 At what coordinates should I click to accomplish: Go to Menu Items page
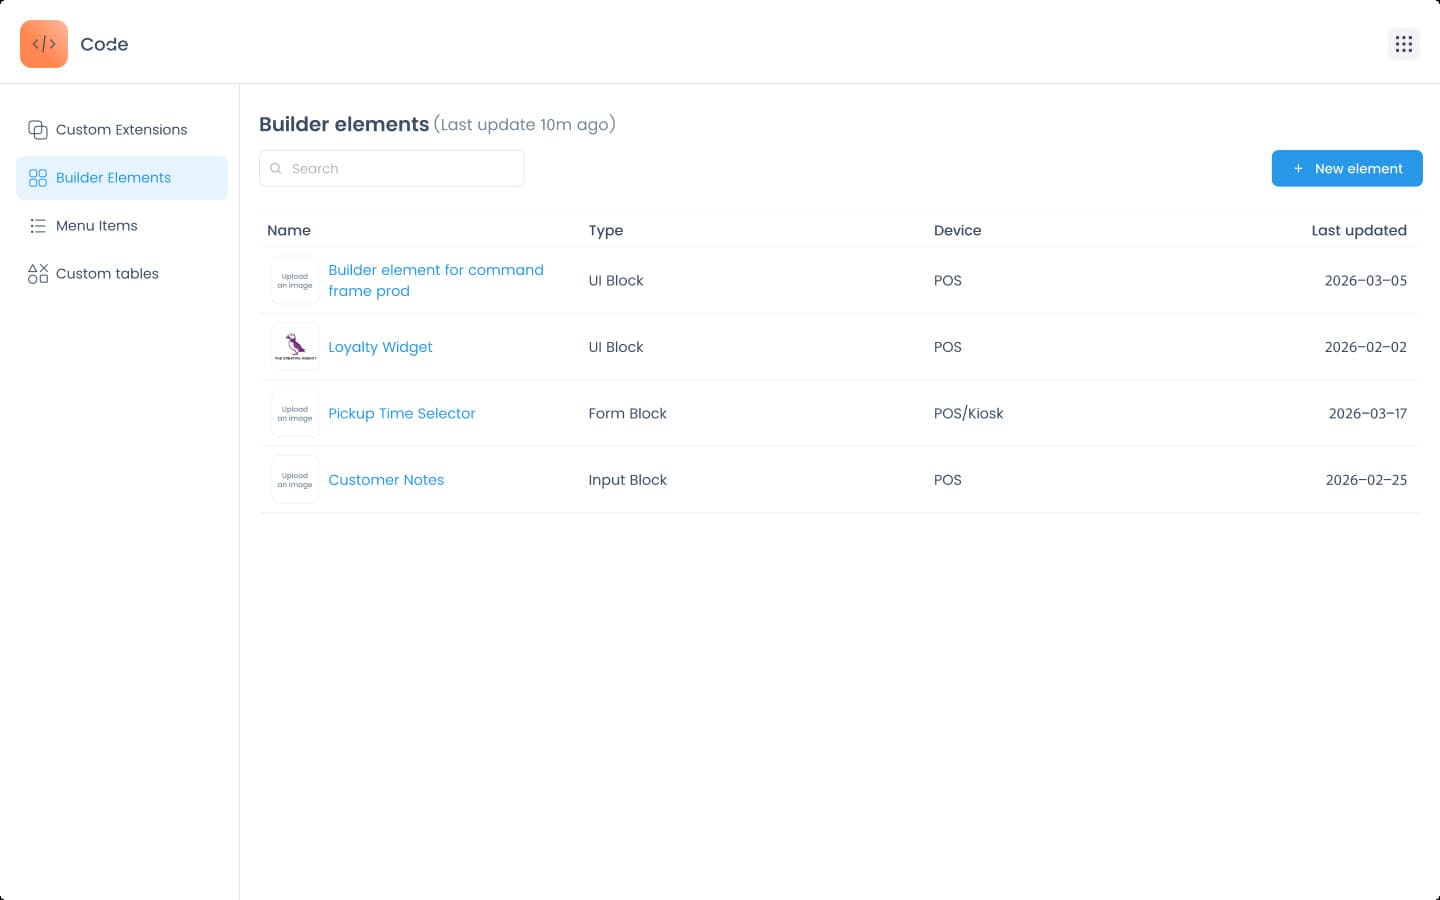click(122, 226)
